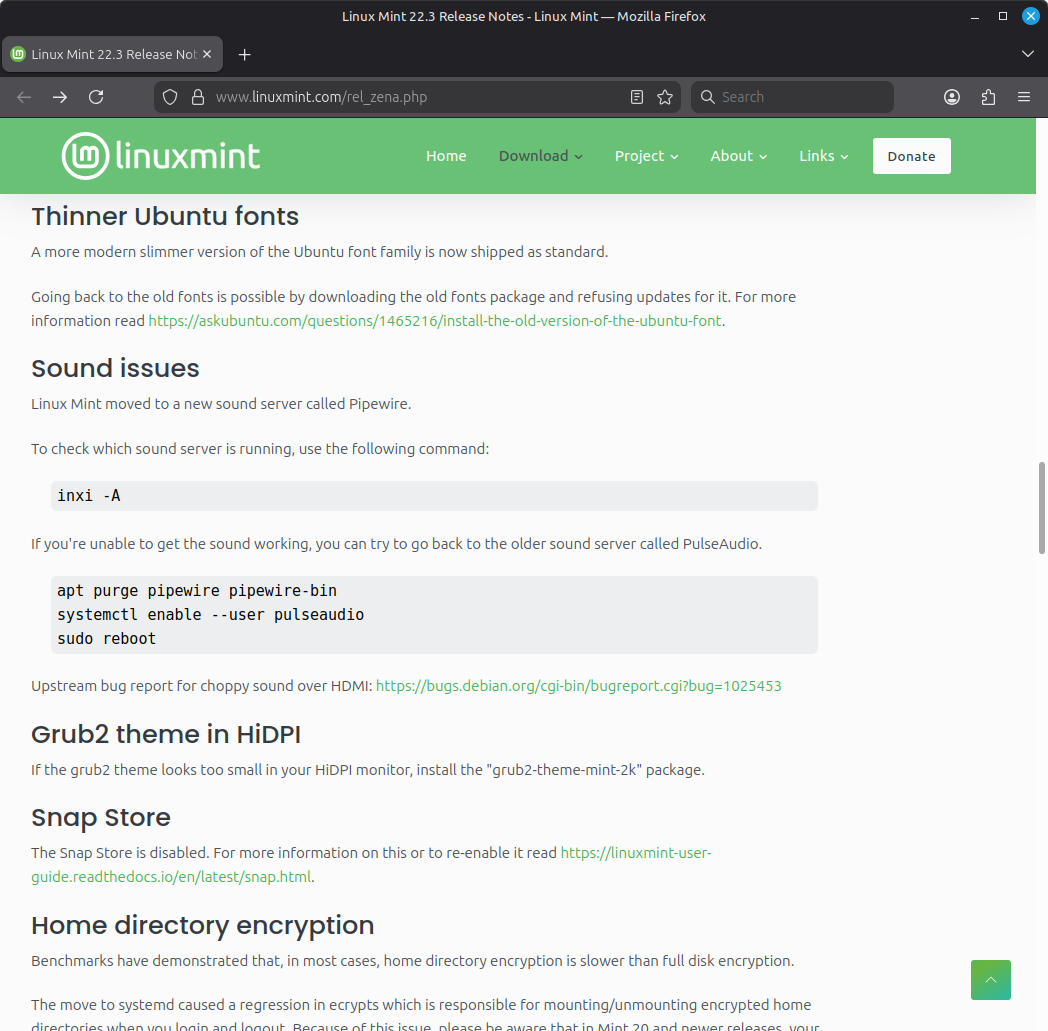Open the tracking protection shield icon
Screen dimensions: 1048x1031
[170, 97]
